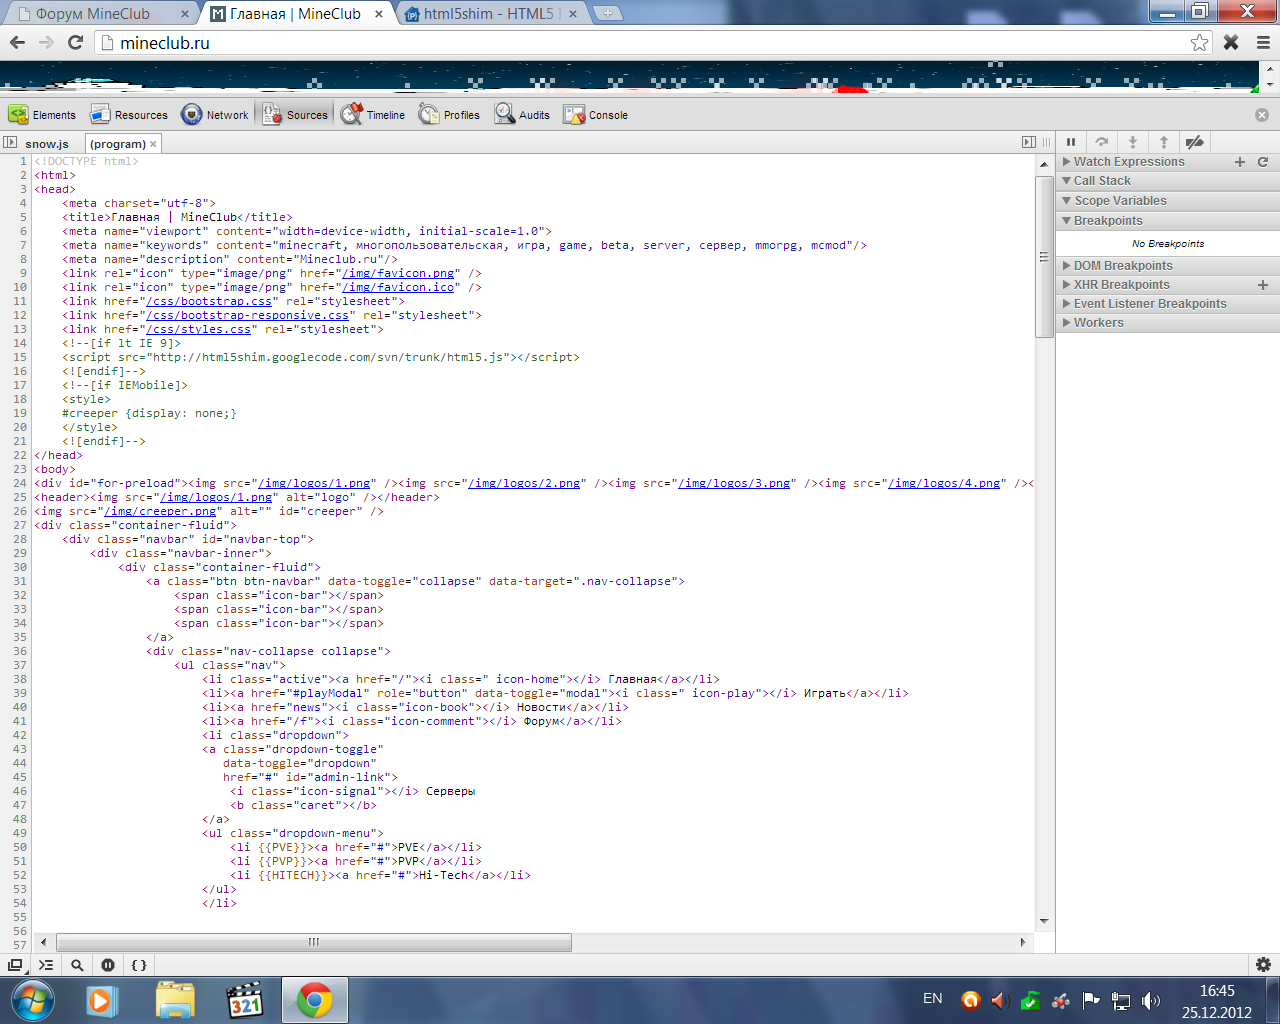The width and height of the screenshot is (1280, 1024).
Task: Show the file navigator sidebar
Action: (x=10, y=143)
